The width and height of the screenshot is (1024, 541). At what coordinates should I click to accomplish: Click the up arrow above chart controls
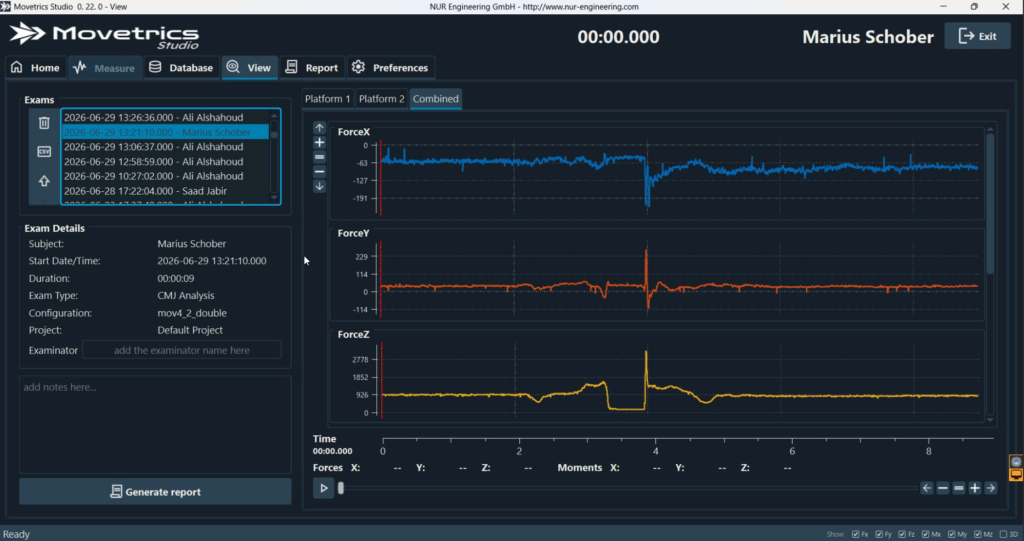[319, 127]
